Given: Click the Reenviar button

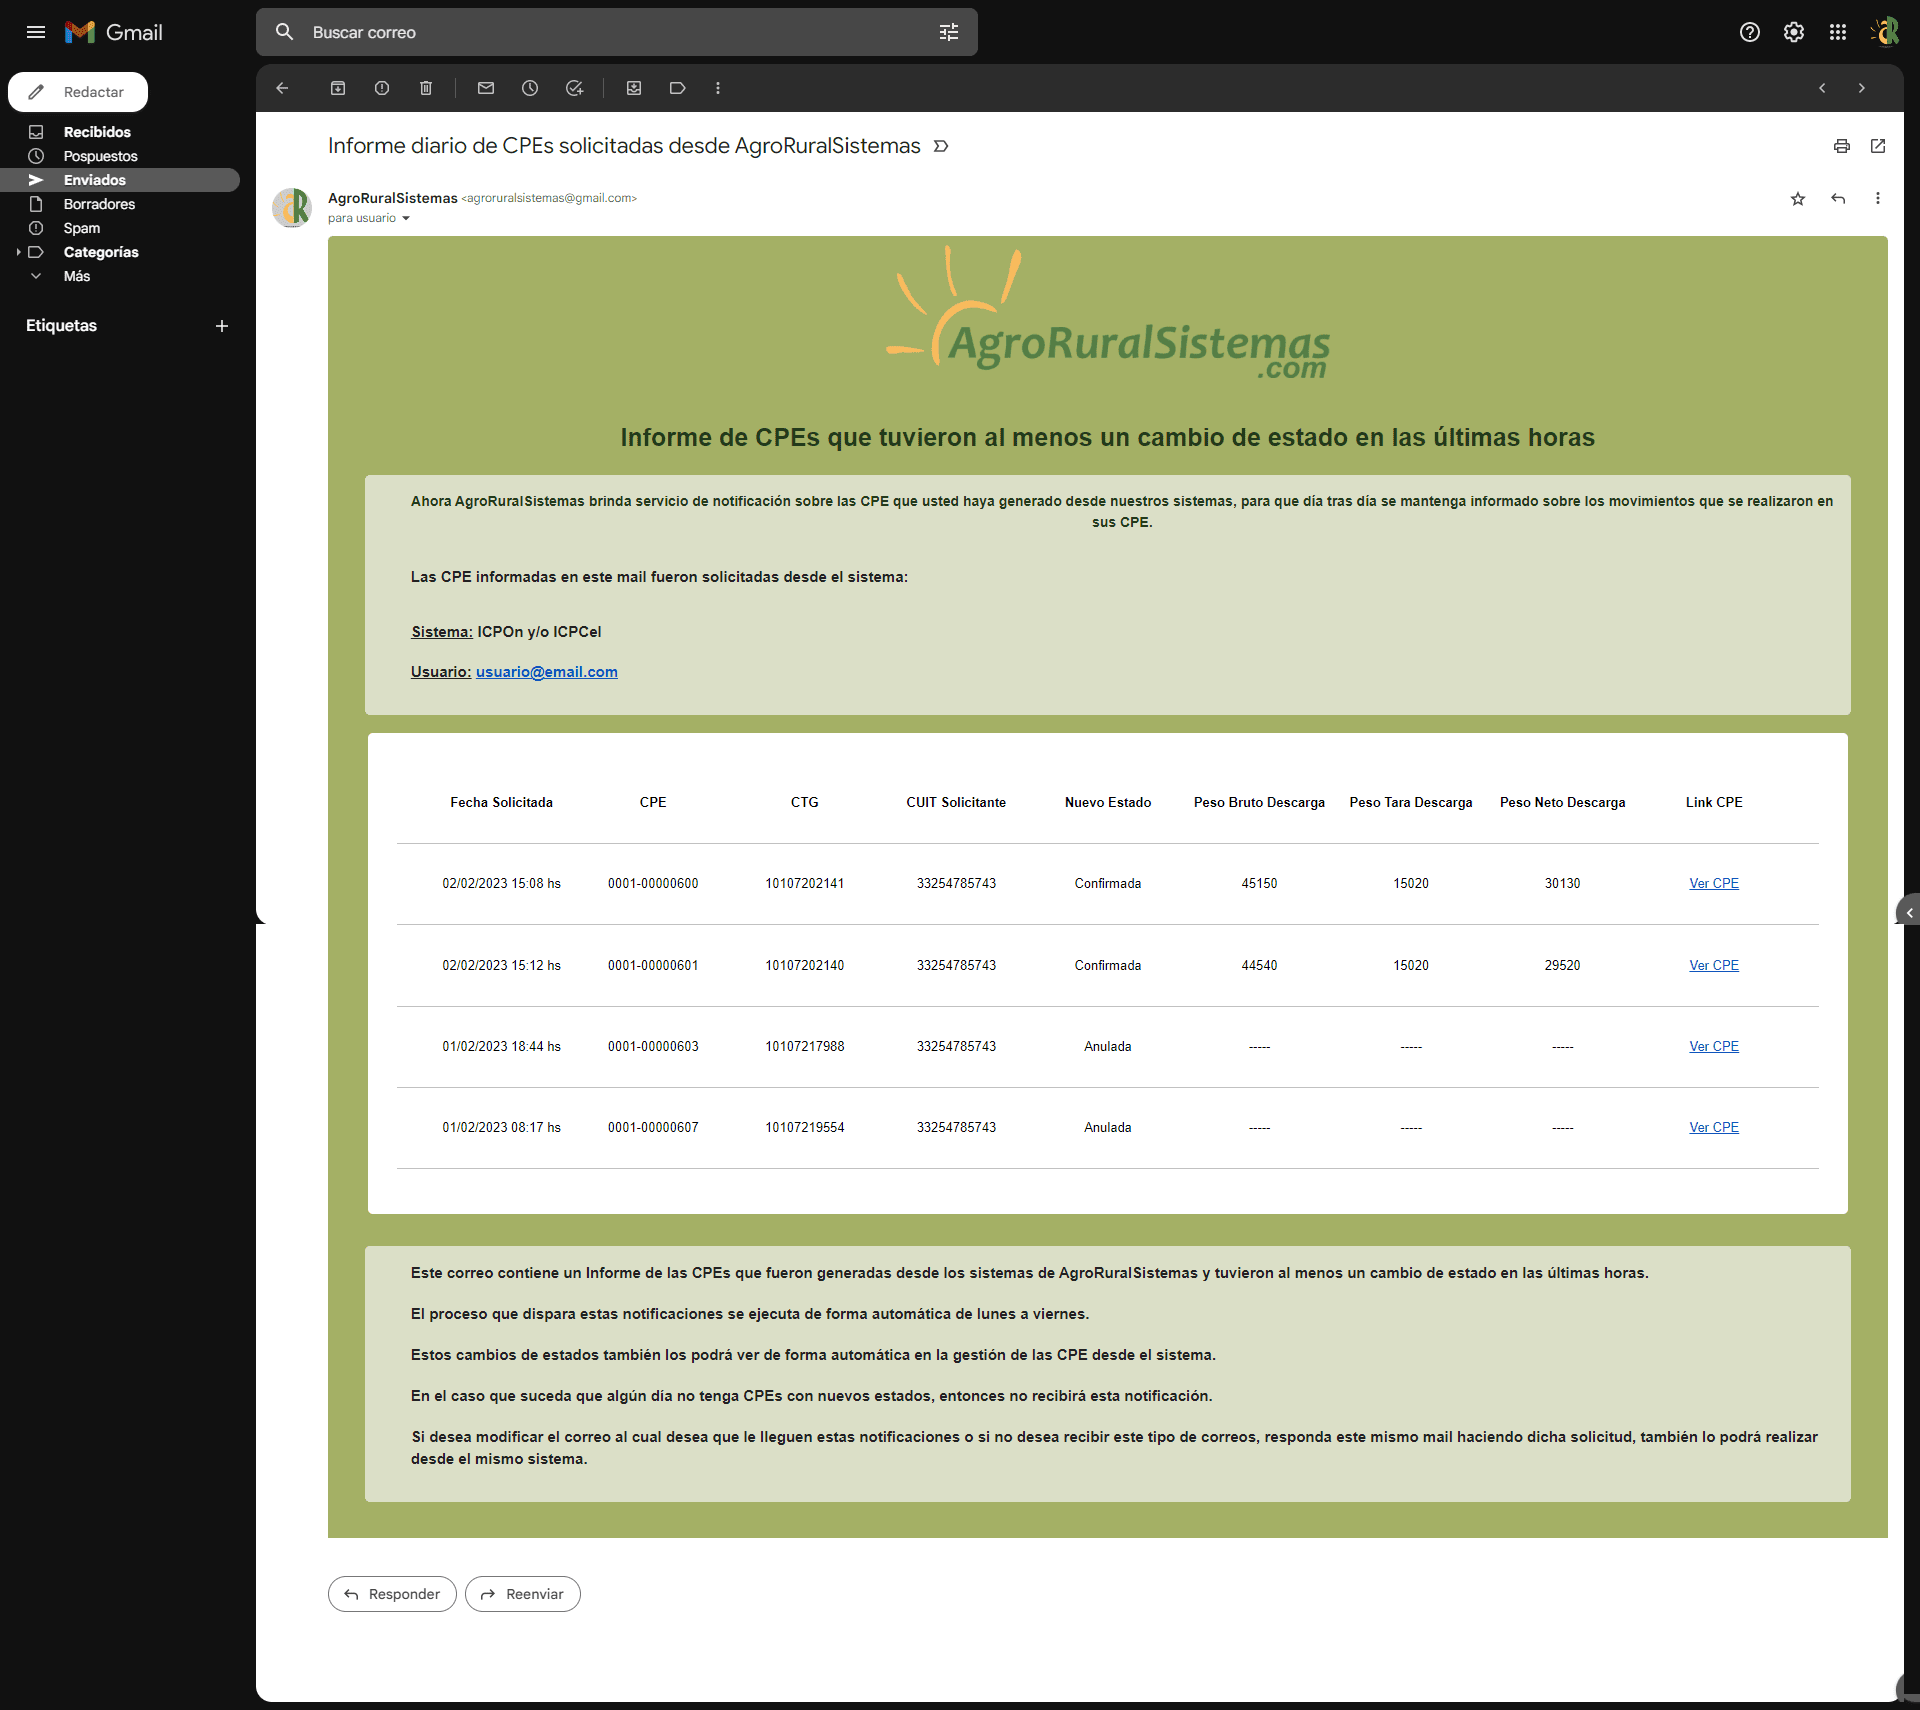Looking at the screenshot, I should 523,1594.
